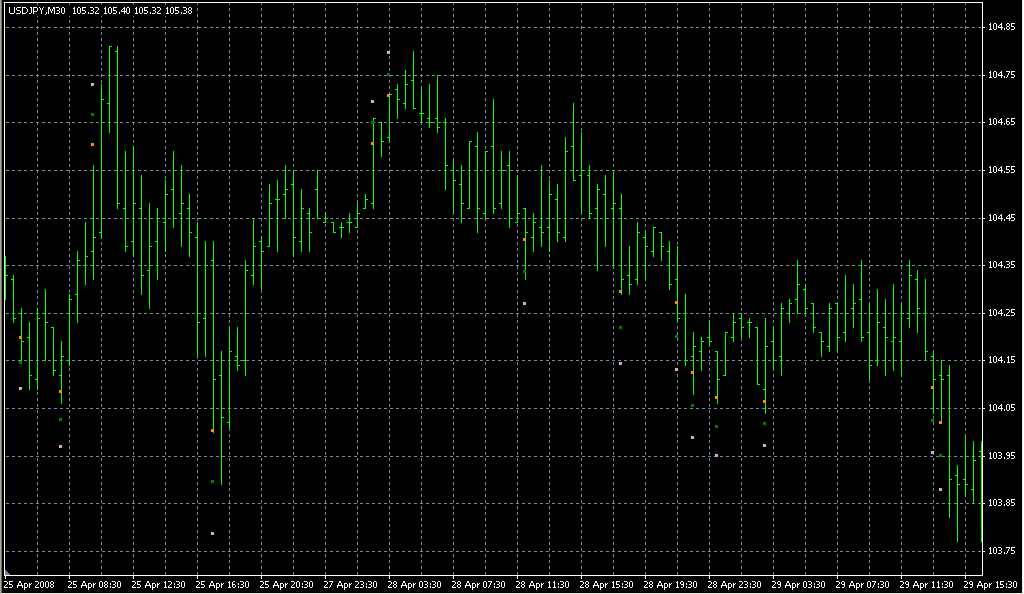Click the 104.25 price scale label

pos(1003,313)
